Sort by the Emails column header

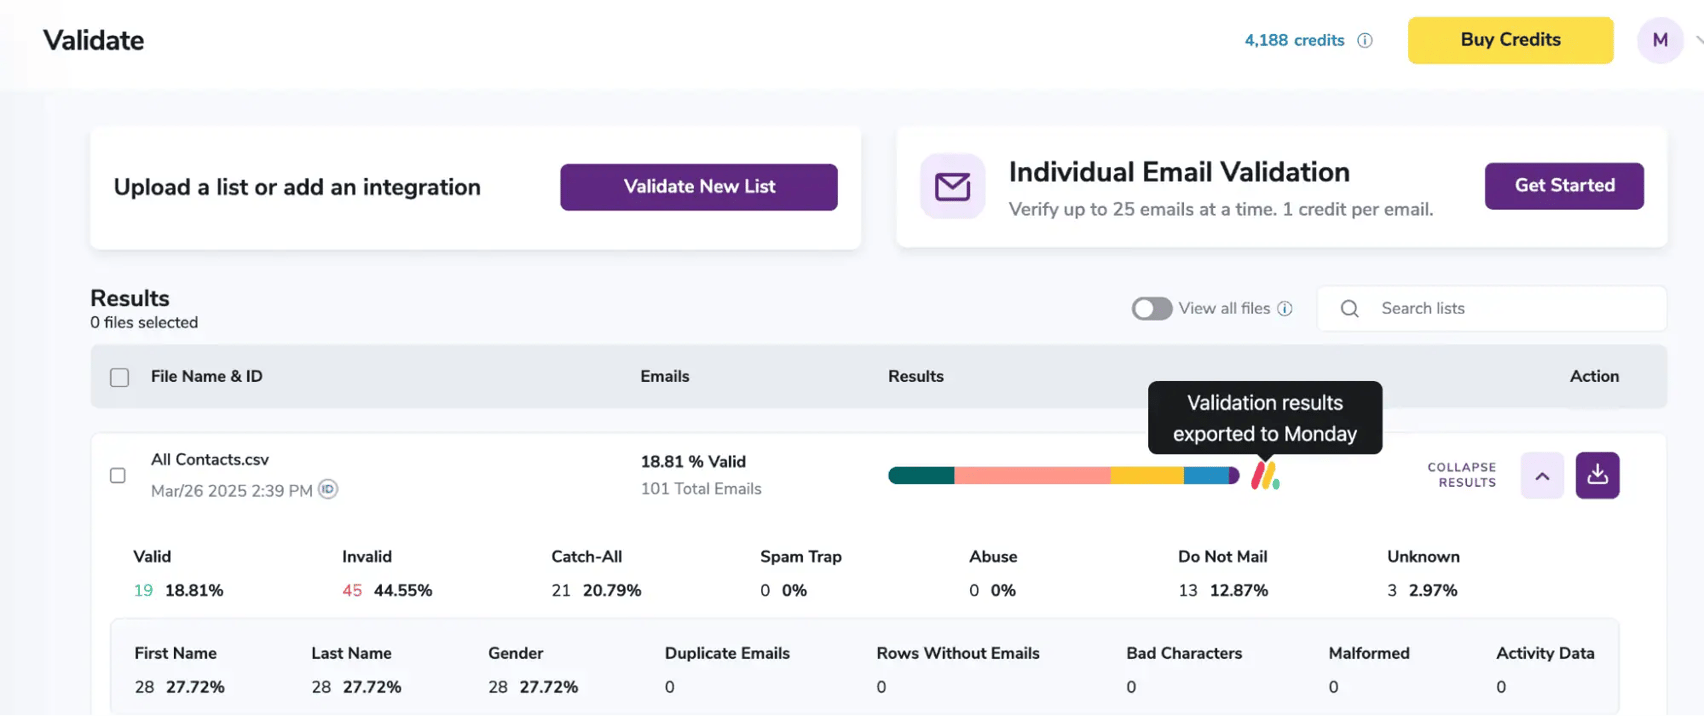664,376
